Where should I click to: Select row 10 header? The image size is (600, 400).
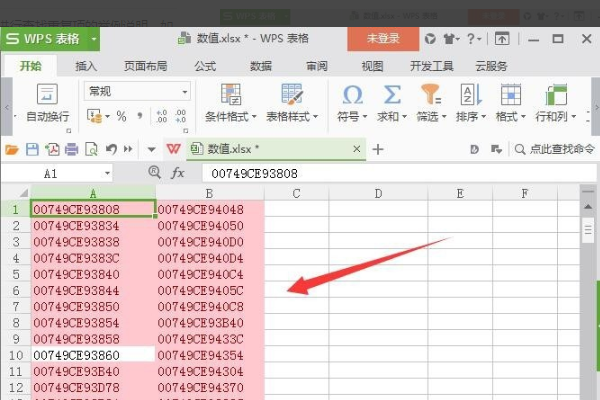(16, 355)
